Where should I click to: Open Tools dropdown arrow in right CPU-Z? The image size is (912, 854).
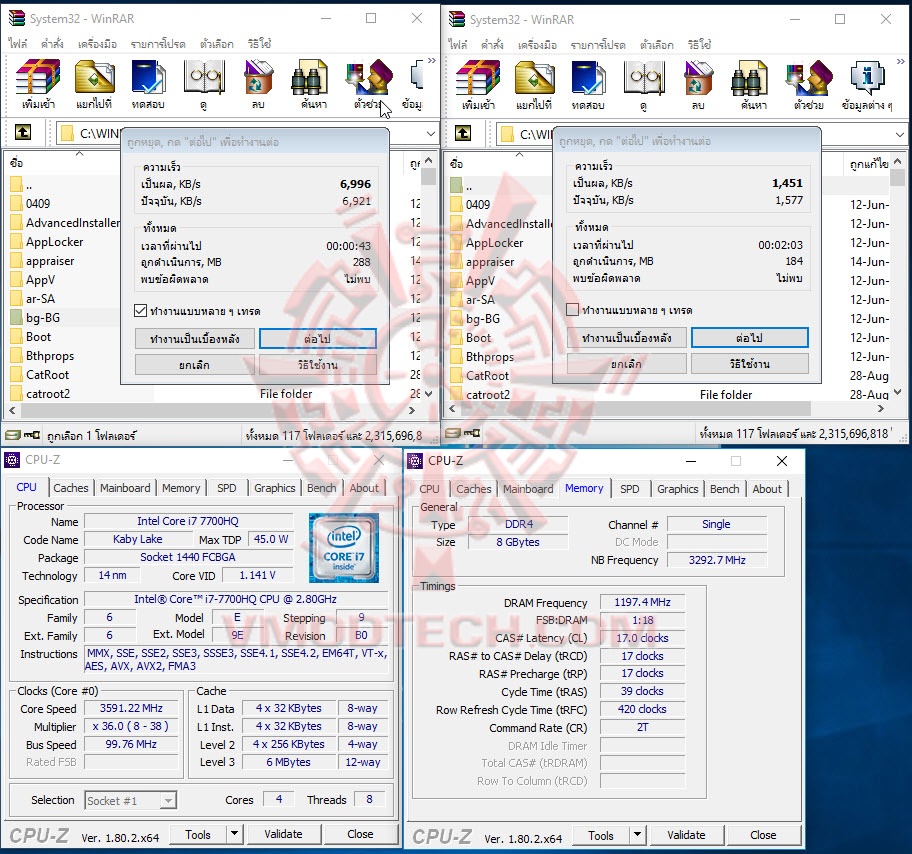[x=637, y=835]
